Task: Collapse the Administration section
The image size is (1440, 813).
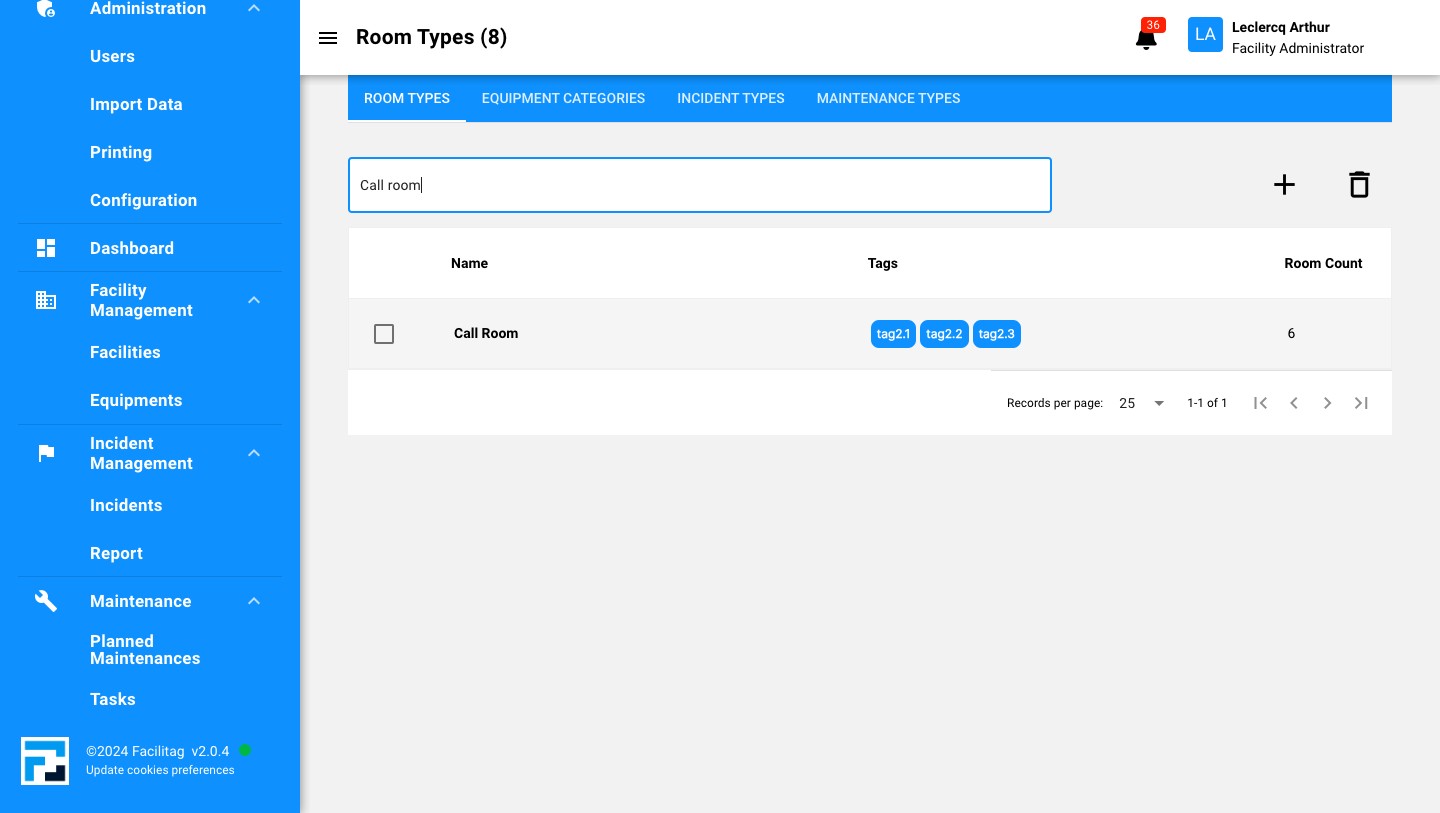Action: click(x=254, y=8)
